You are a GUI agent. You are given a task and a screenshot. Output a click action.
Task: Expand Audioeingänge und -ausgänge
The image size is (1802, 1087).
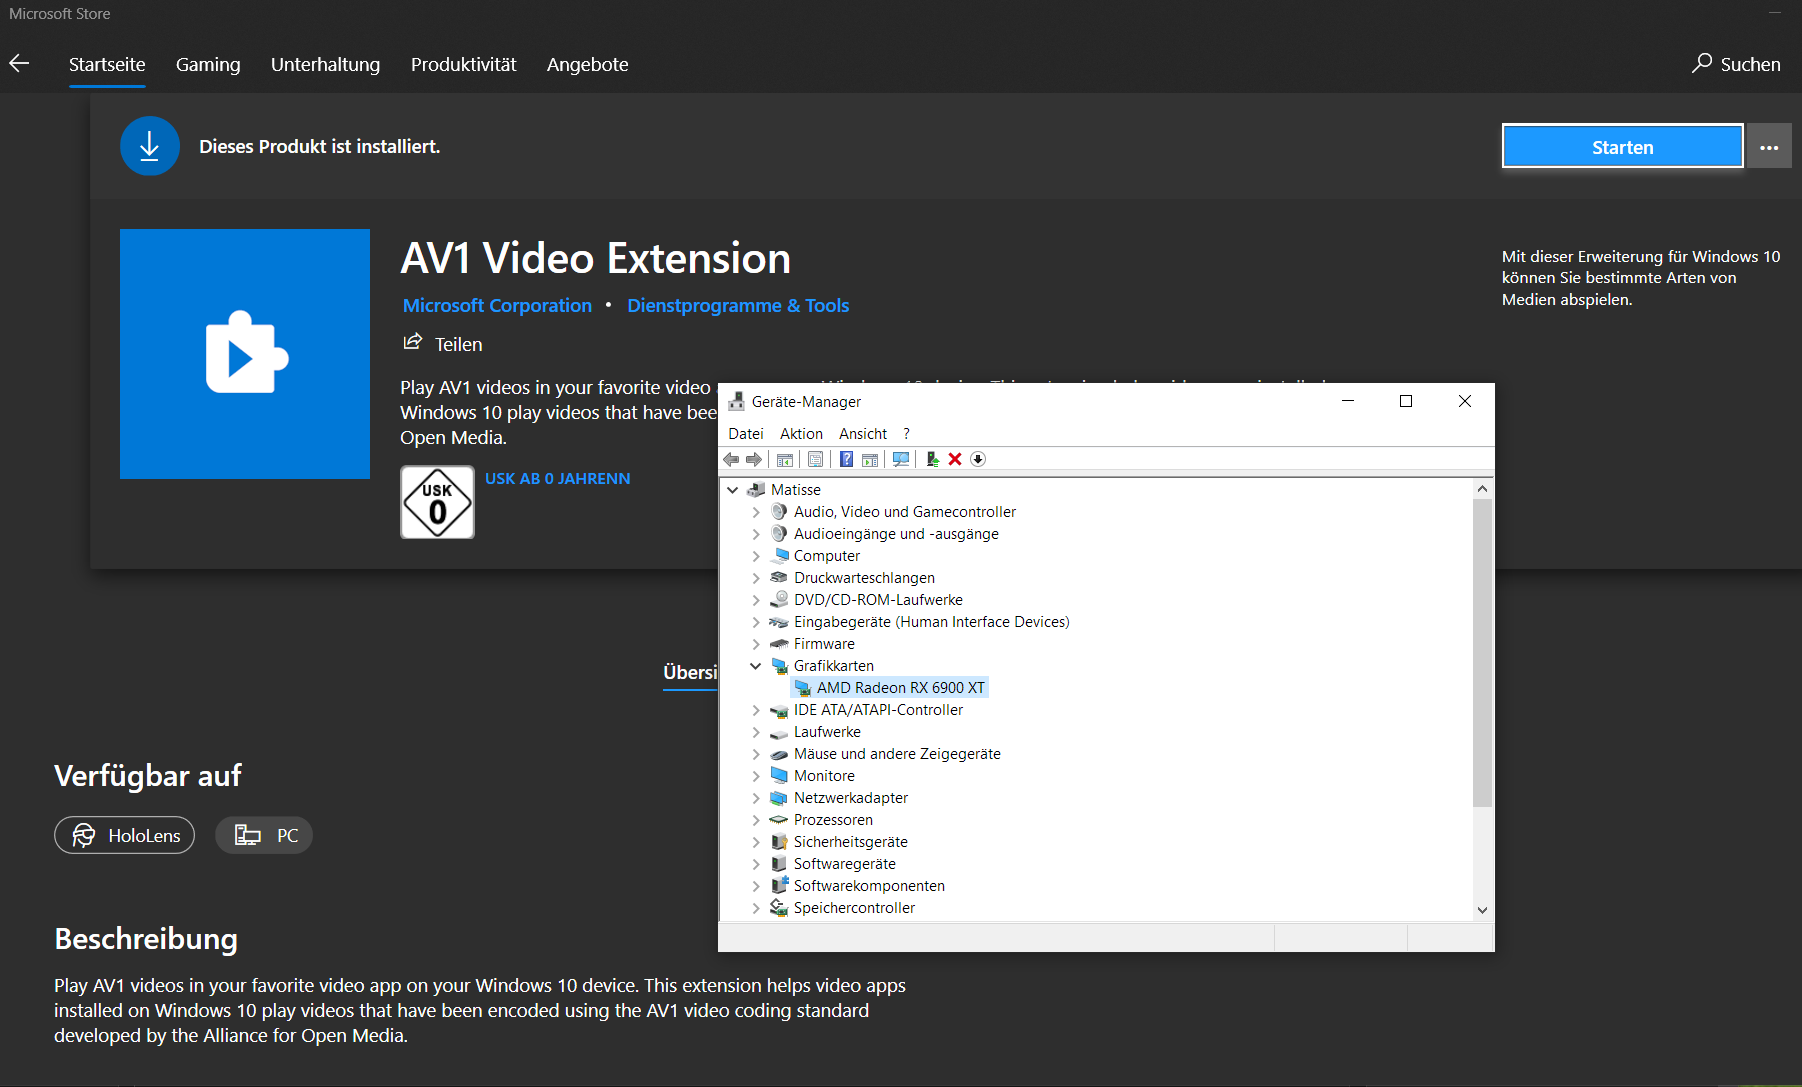point(756,533)
